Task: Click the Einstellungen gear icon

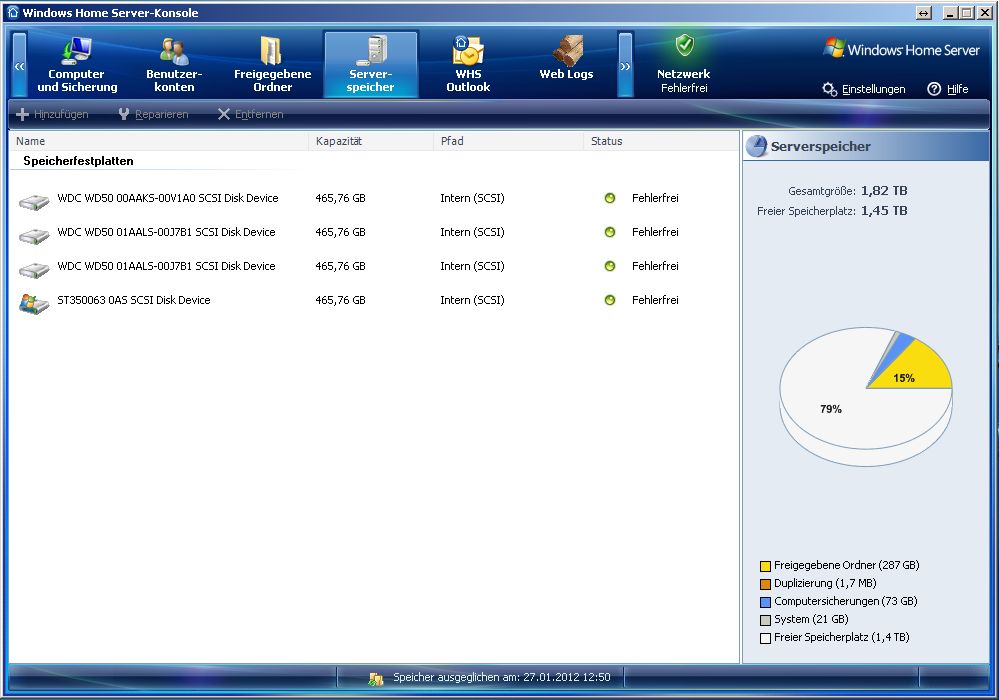Action: [x=830, y=89]
